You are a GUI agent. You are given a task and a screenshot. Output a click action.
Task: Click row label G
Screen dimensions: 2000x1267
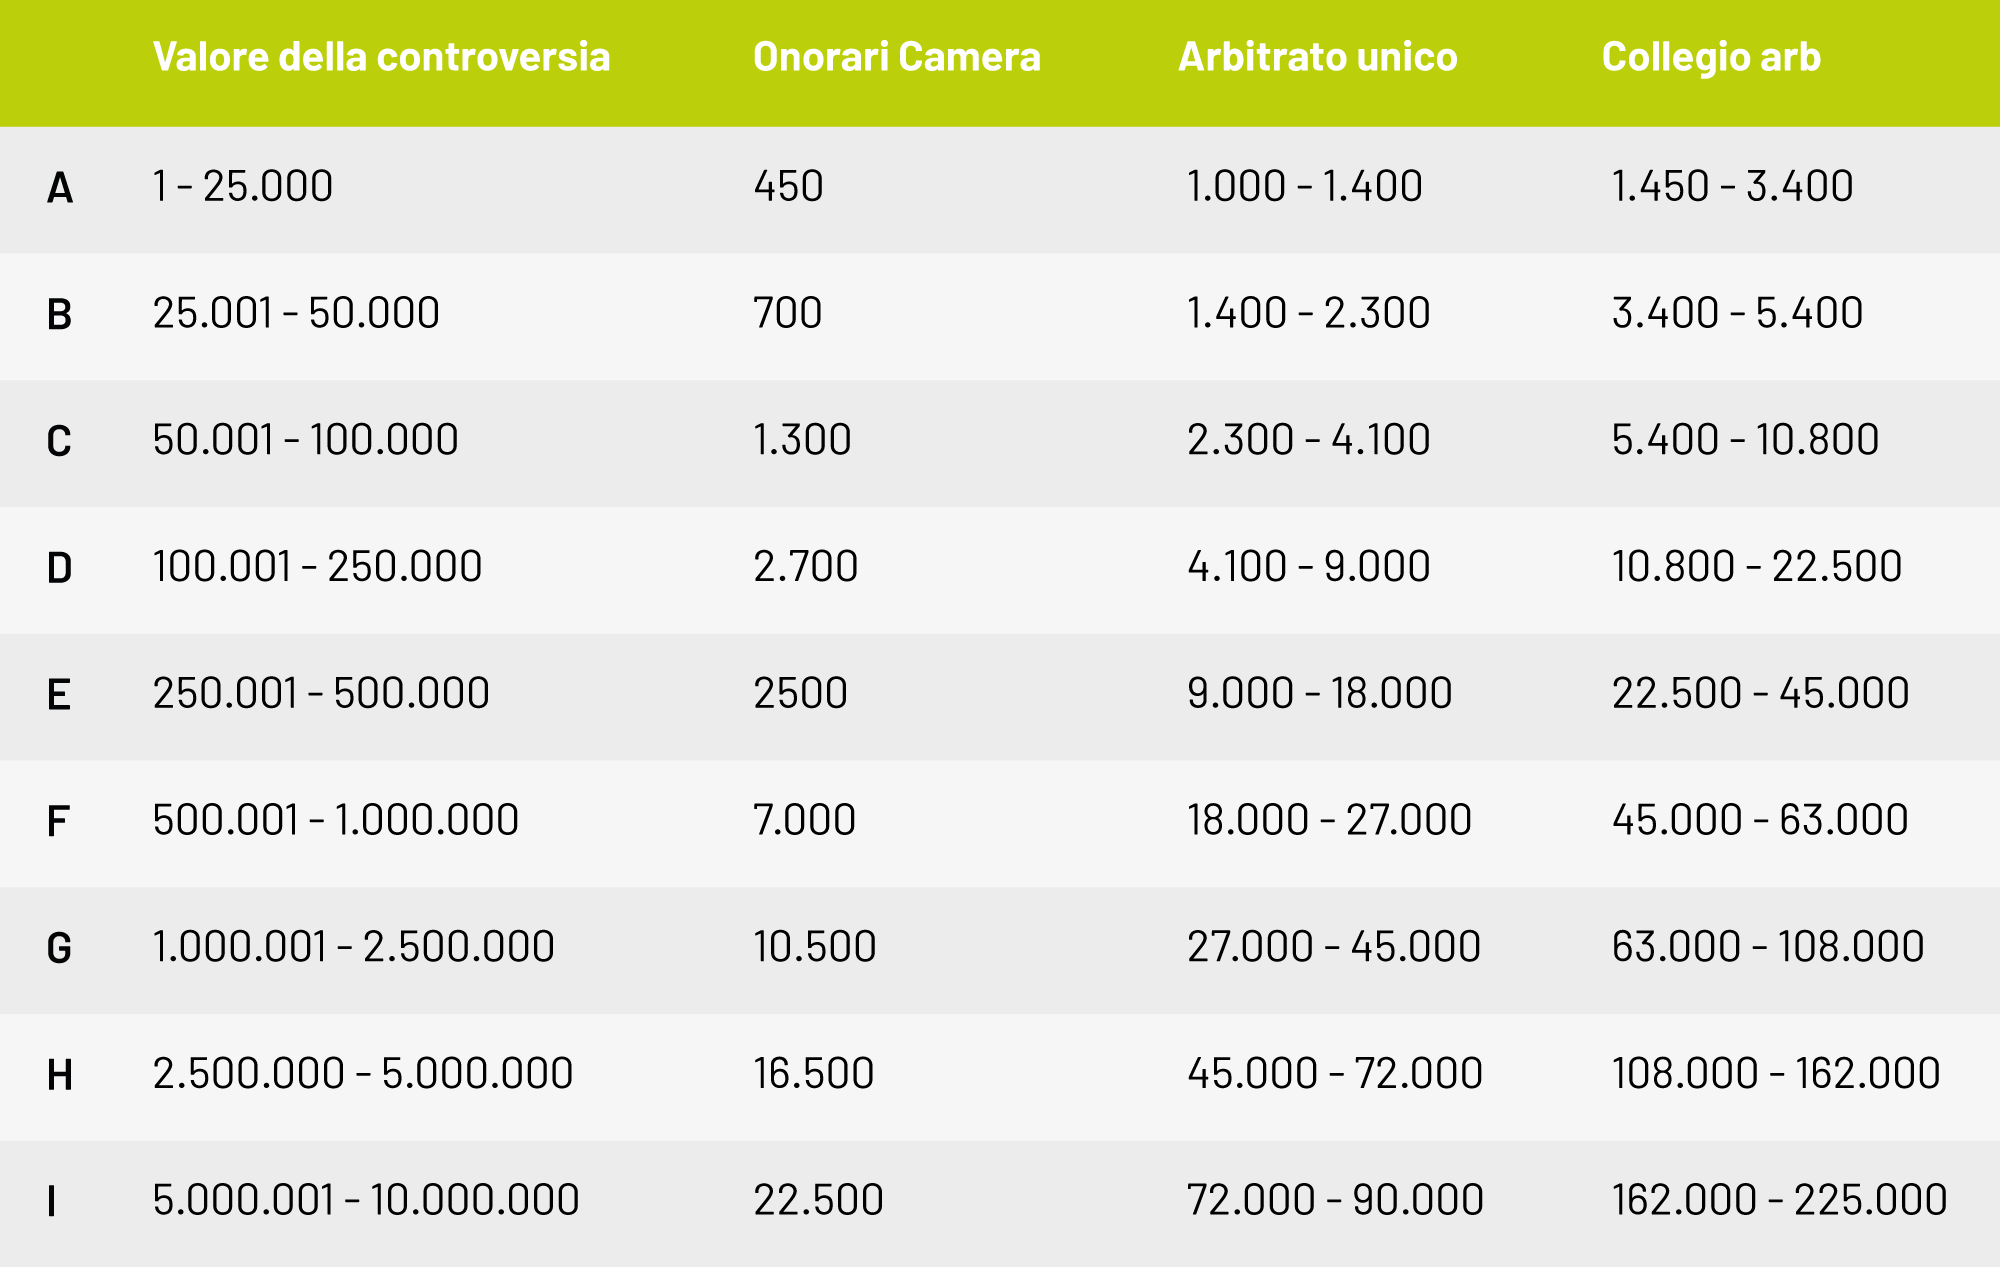pyautogui.click(x=60, y=948)
